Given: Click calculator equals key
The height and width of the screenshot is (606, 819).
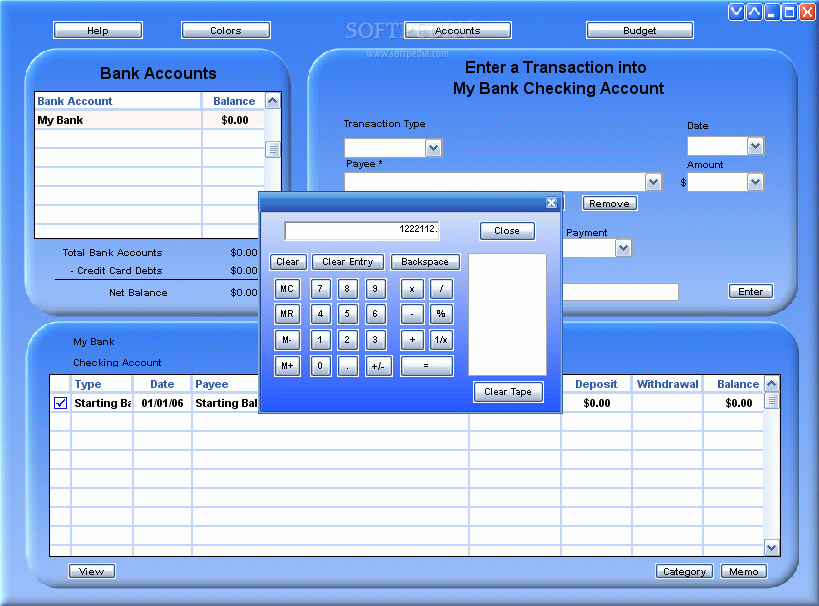Looking at the screenshot, I should point(427,366).
